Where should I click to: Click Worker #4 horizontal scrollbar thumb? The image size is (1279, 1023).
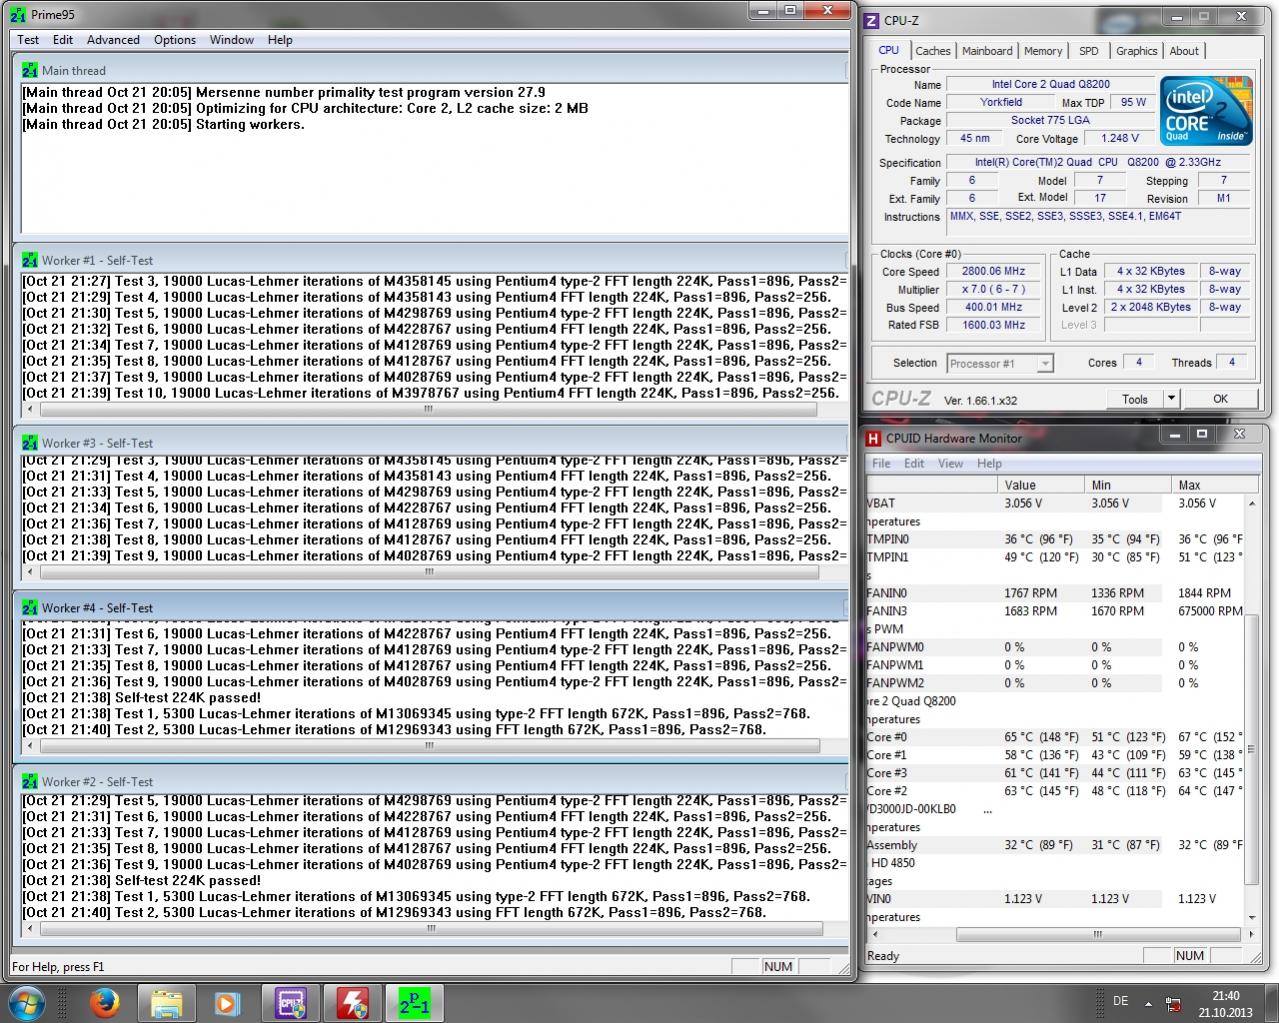pyautogui.click(x=429, y=746)
